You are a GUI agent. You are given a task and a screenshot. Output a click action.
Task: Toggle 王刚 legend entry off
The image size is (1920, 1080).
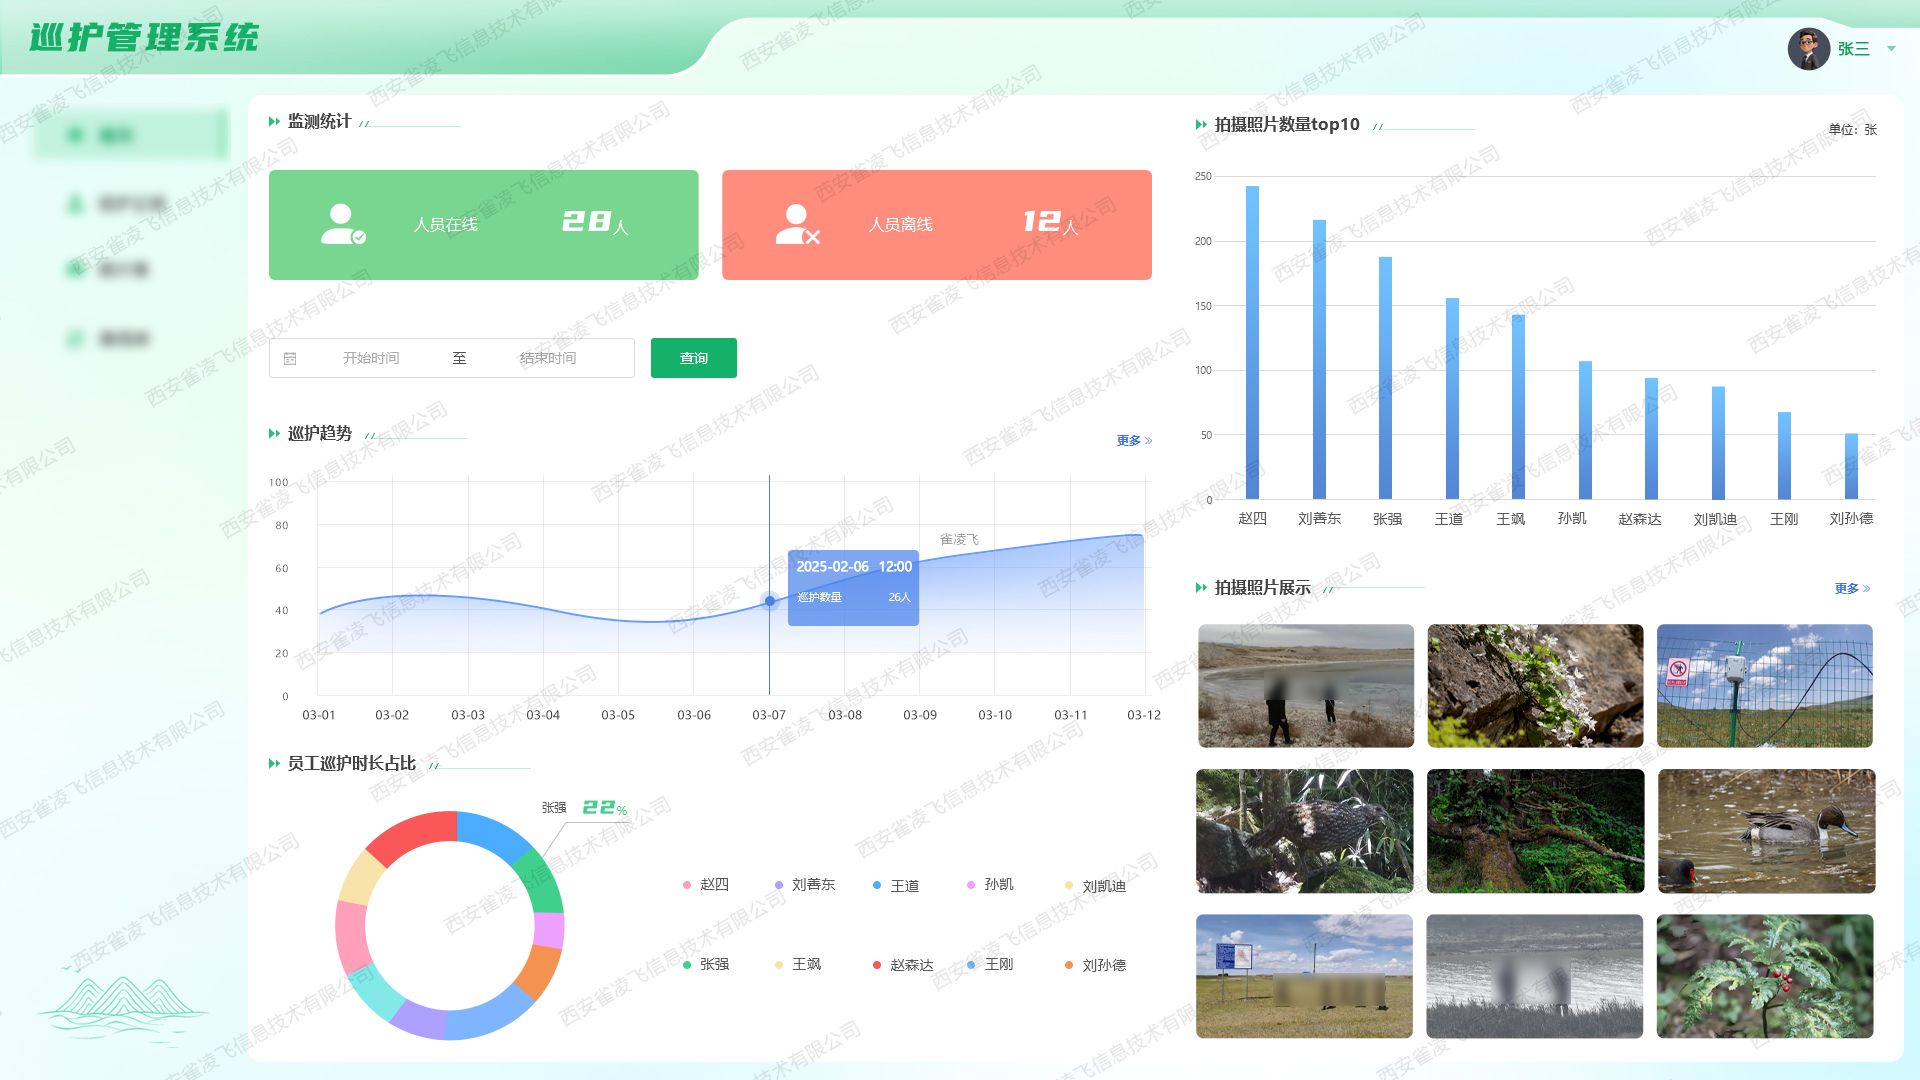coord(998,964)
